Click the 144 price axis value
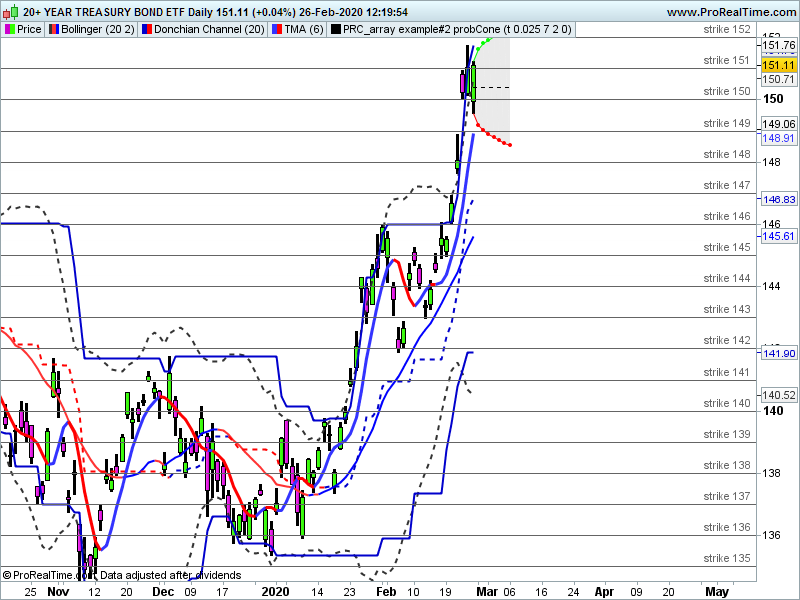Screen dimensions: 800x600 pyautogui.click(x=771, y=286)
